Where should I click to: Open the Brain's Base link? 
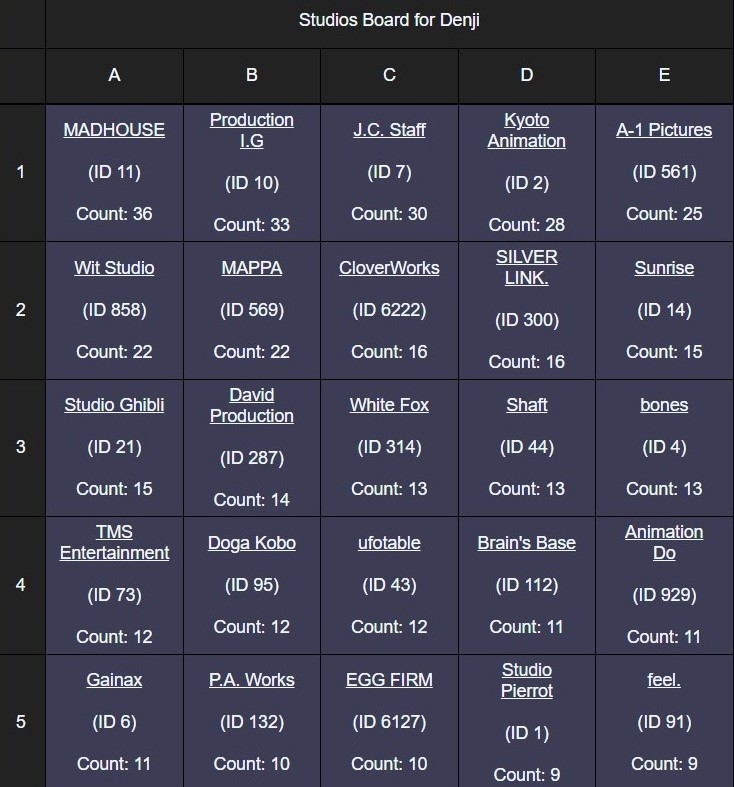(x=526, y=543)
